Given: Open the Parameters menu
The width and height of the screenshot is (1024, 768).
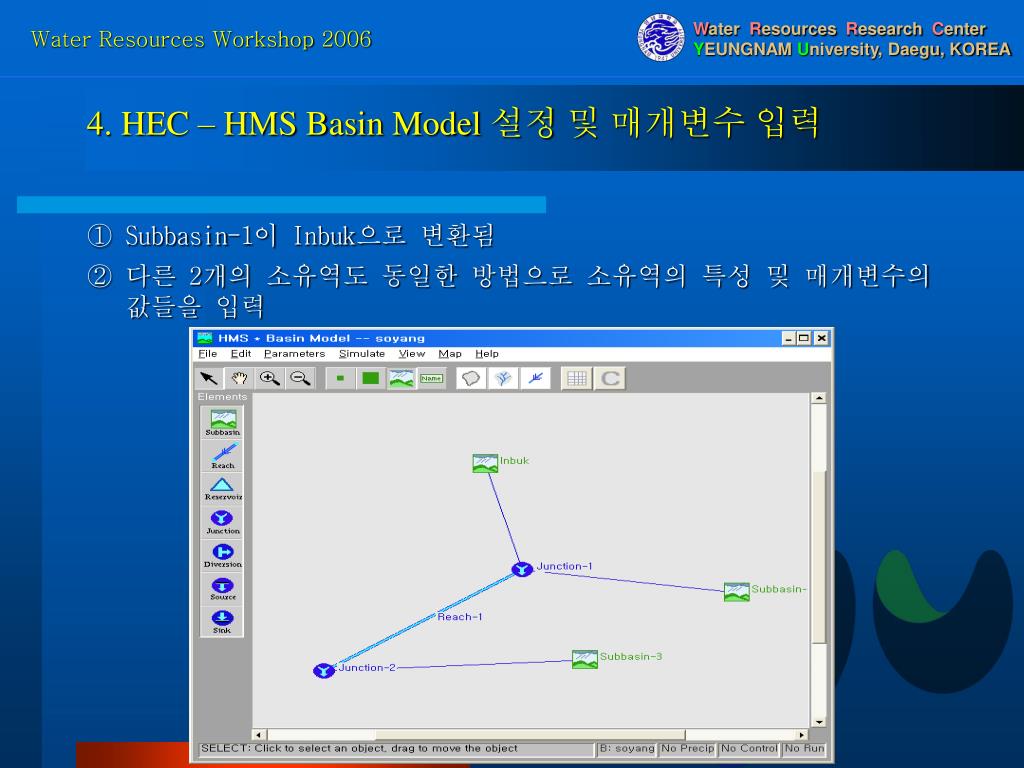Looking at the screenshot, I should [x=294, y=353].
